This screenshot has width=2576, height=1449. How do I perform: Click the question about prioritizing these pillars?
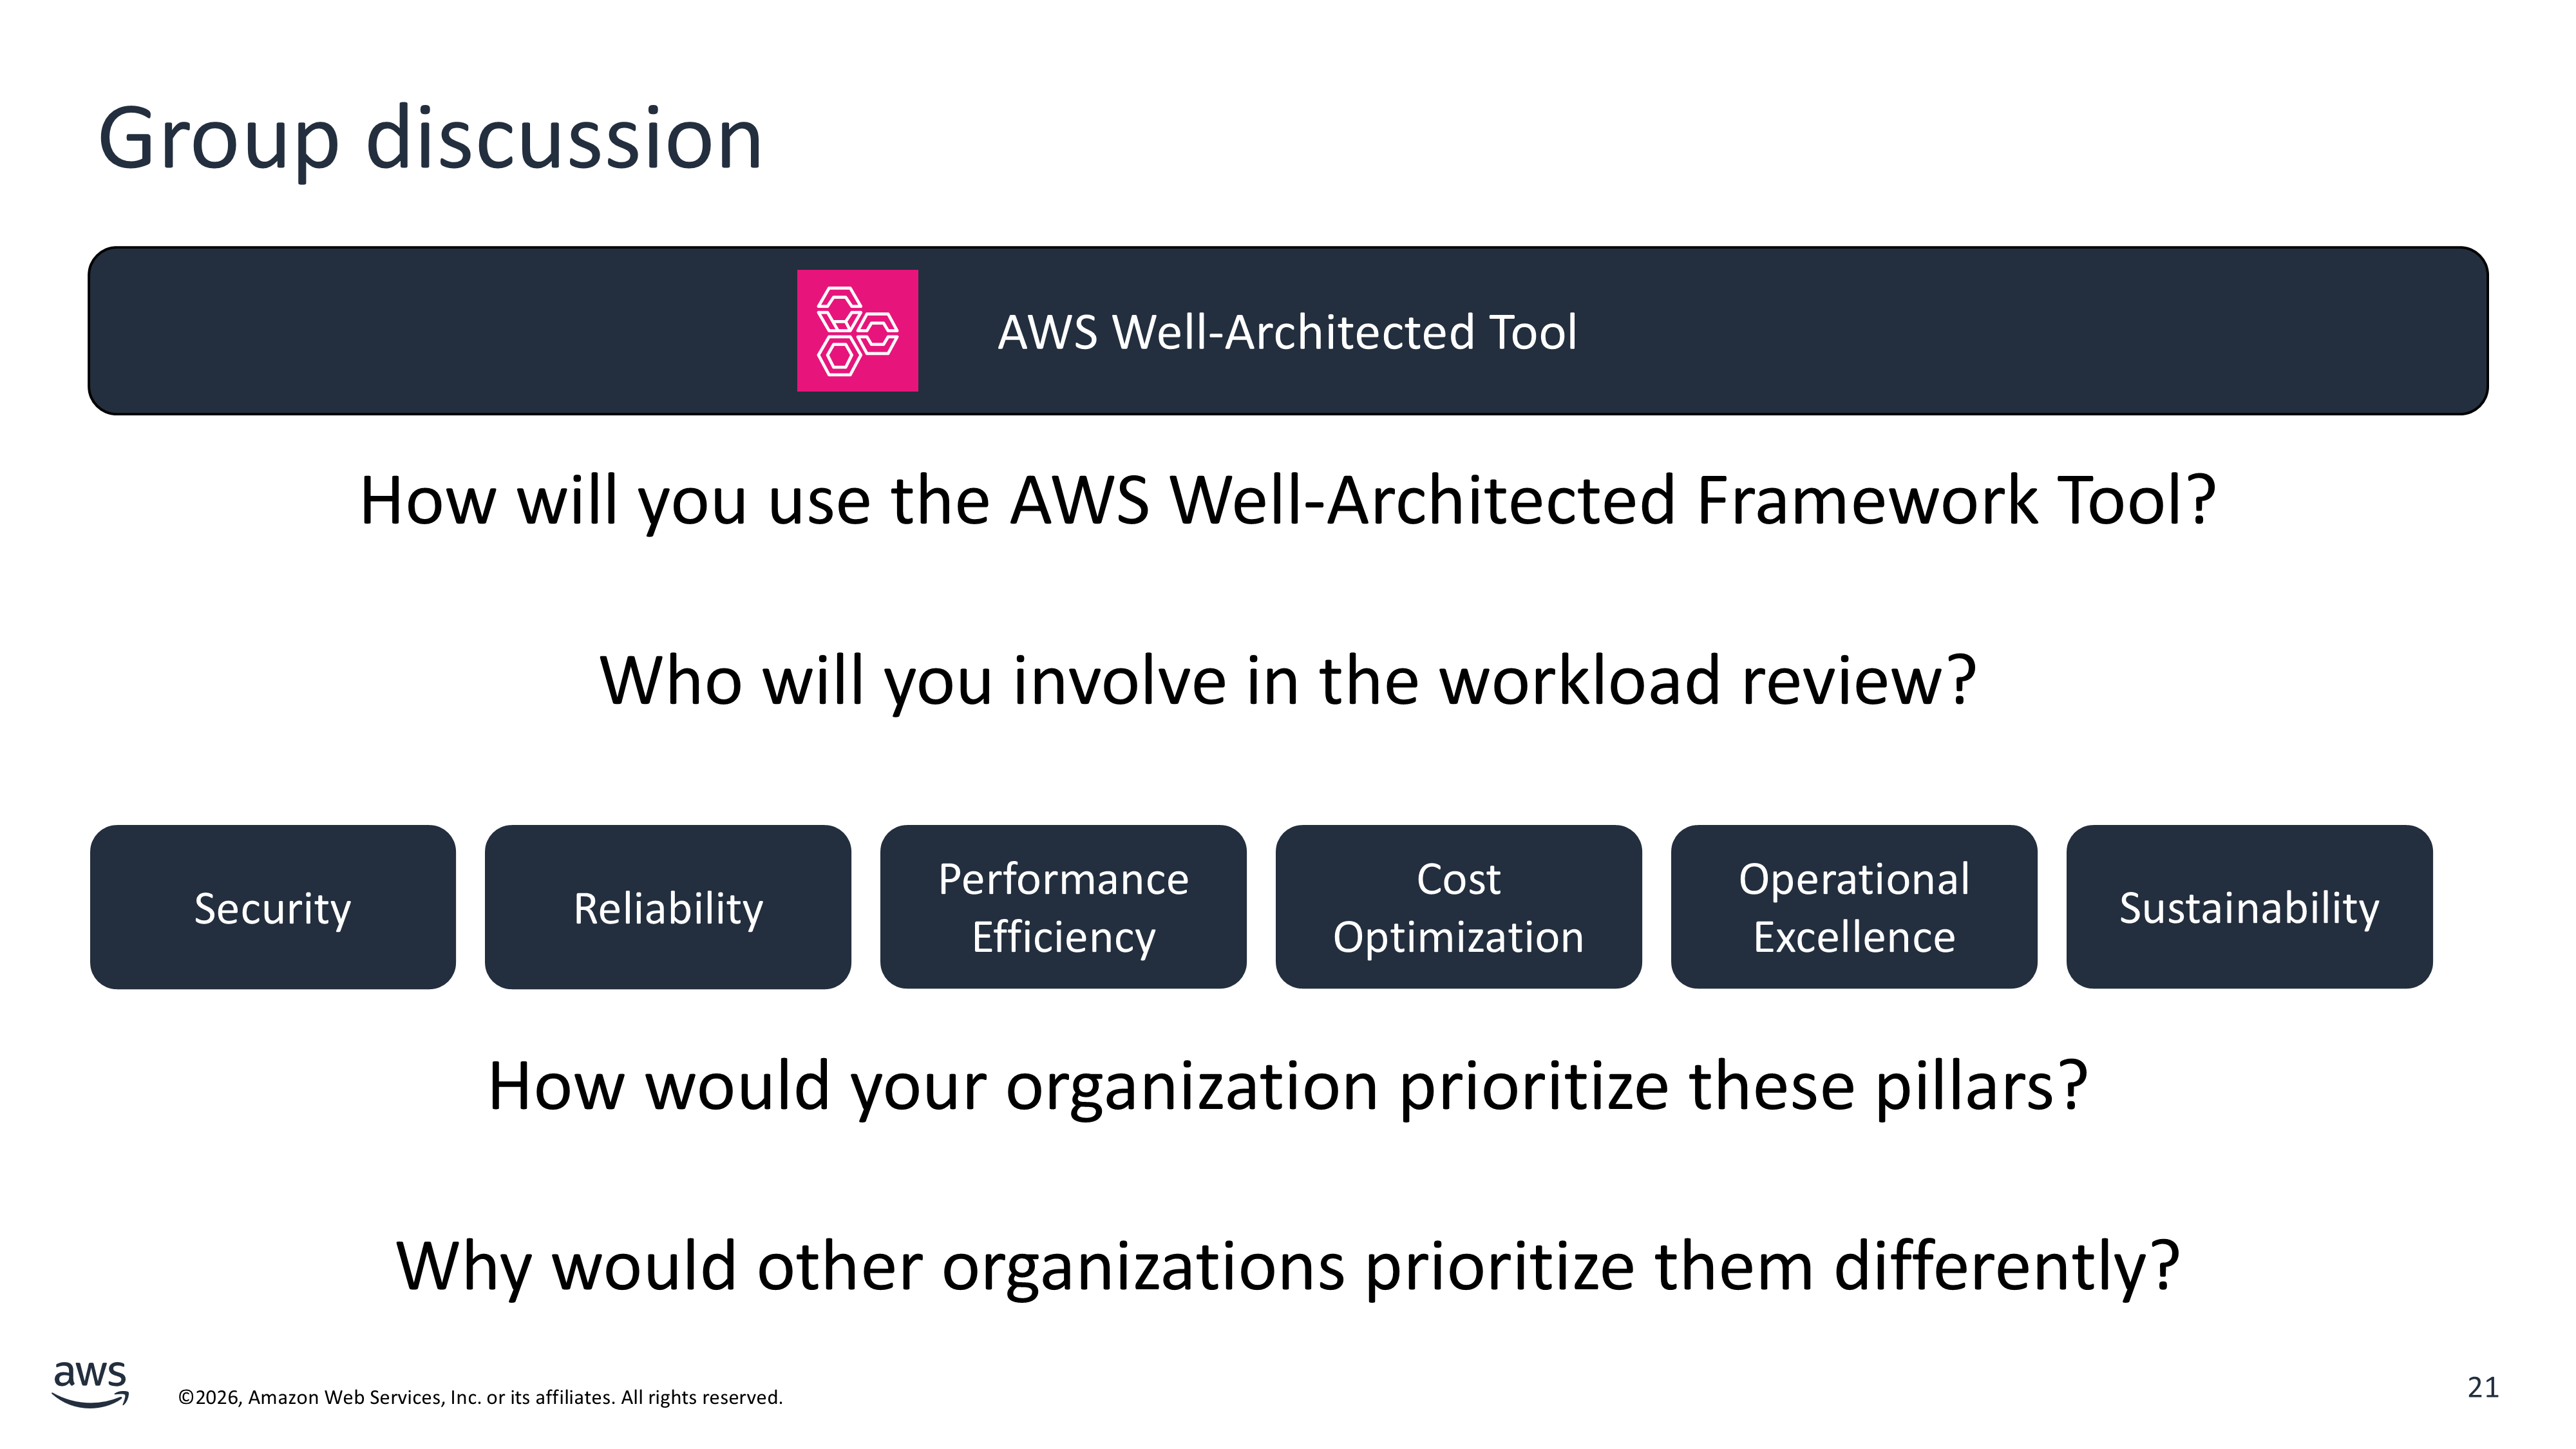[x=1287, y=1086]
